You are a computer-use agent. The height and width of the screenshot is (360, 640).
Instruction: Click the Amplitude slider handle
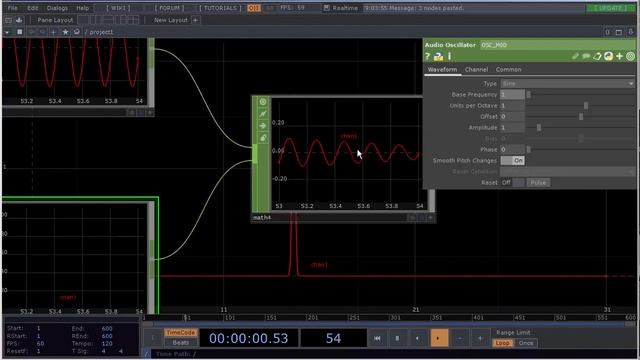tap(539, 127)
